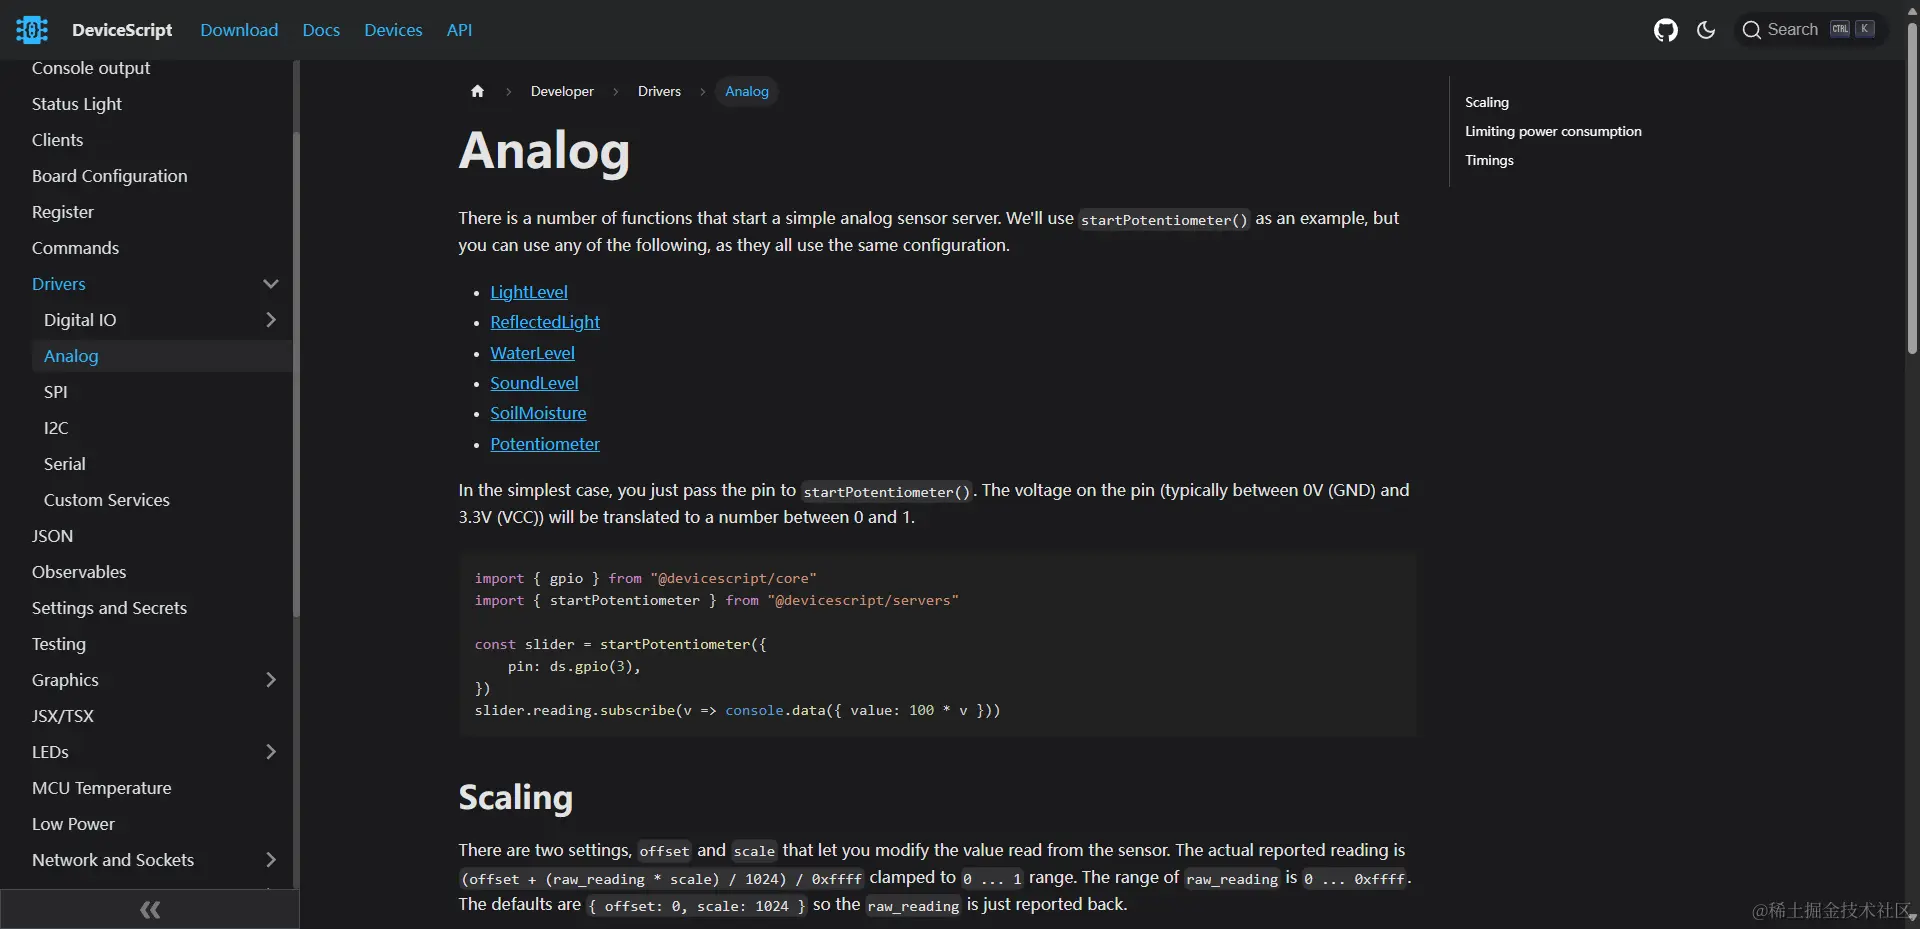Image resolution: width=1920 pixels, height=929 pixels.
Task: Open the Download nav item
Action: (239, 30)
